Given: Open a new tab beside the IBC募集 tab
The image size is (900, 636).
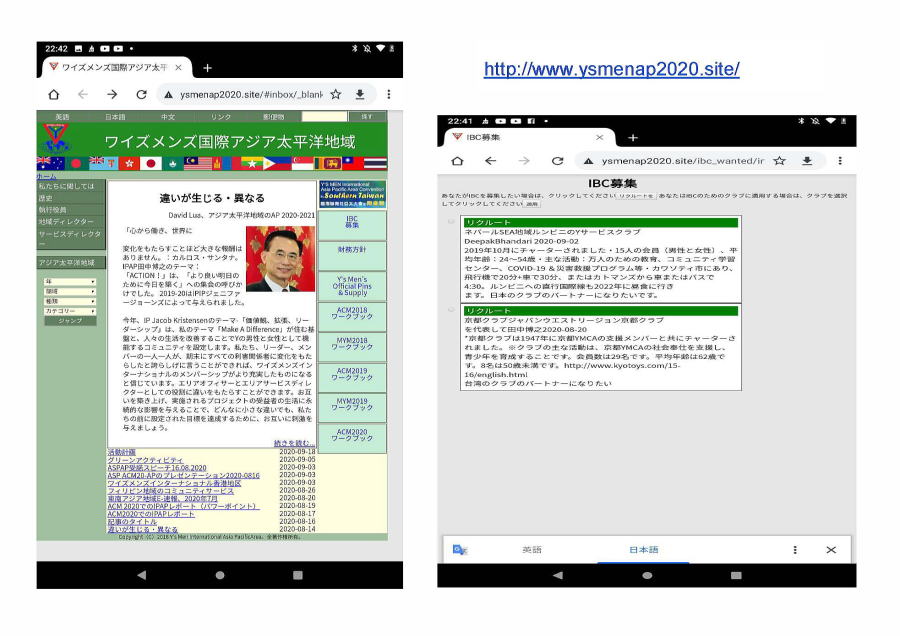Looking at the screenshot, I should click(633, 137).
